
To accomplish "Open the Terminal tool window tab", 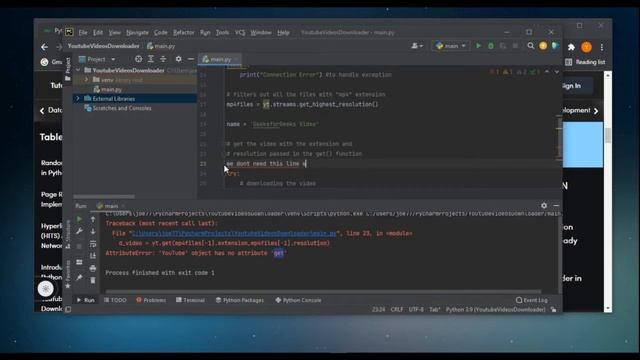I will (x=190, y=300).
